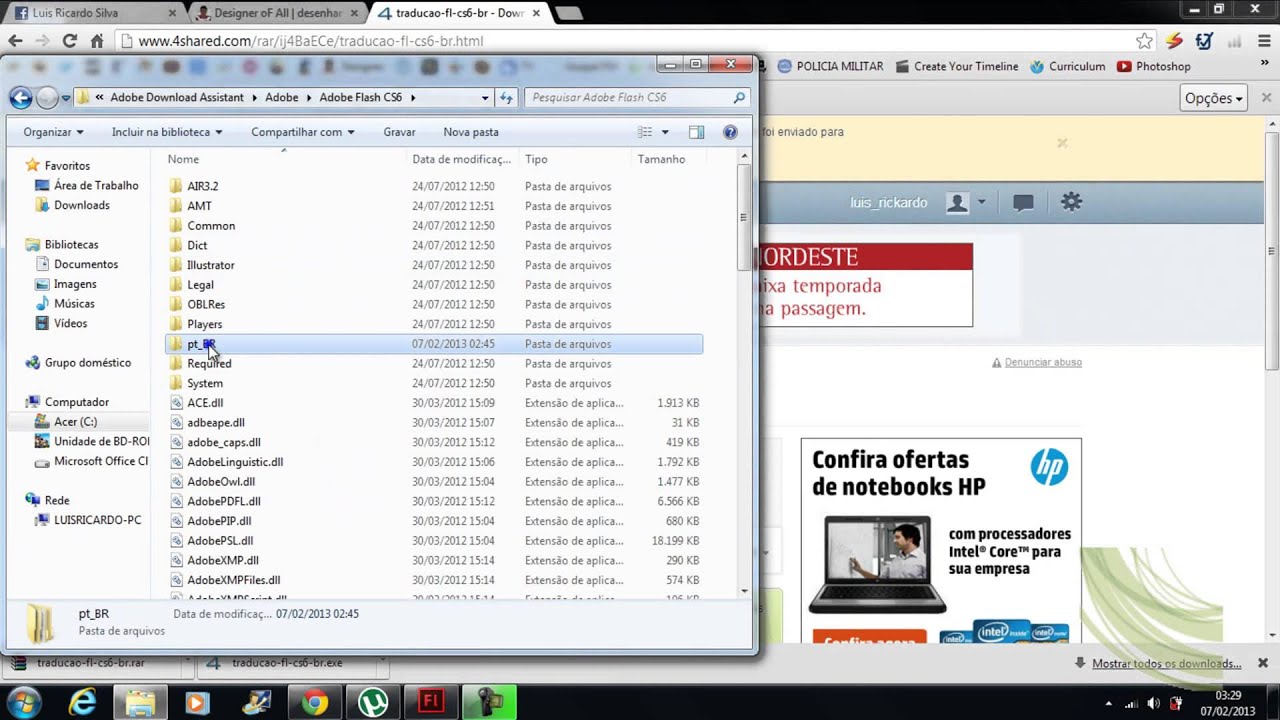
Task: Click the 4shared messages chat icon
Action: coord(1023,203)
